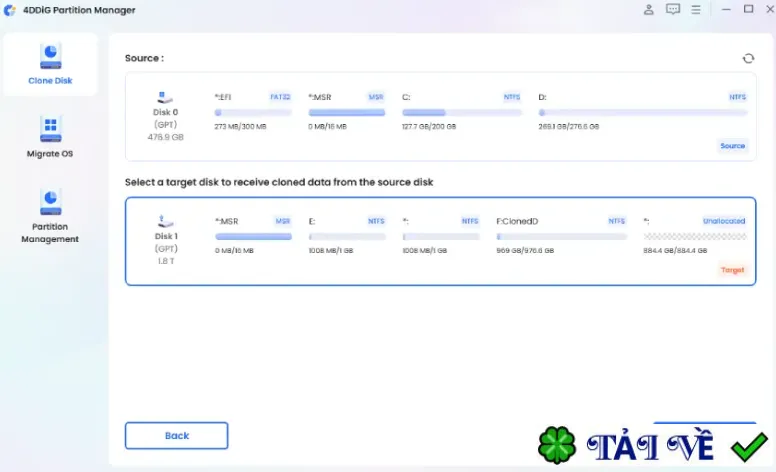Minimize the 4DDiG window

coord(726,9)
